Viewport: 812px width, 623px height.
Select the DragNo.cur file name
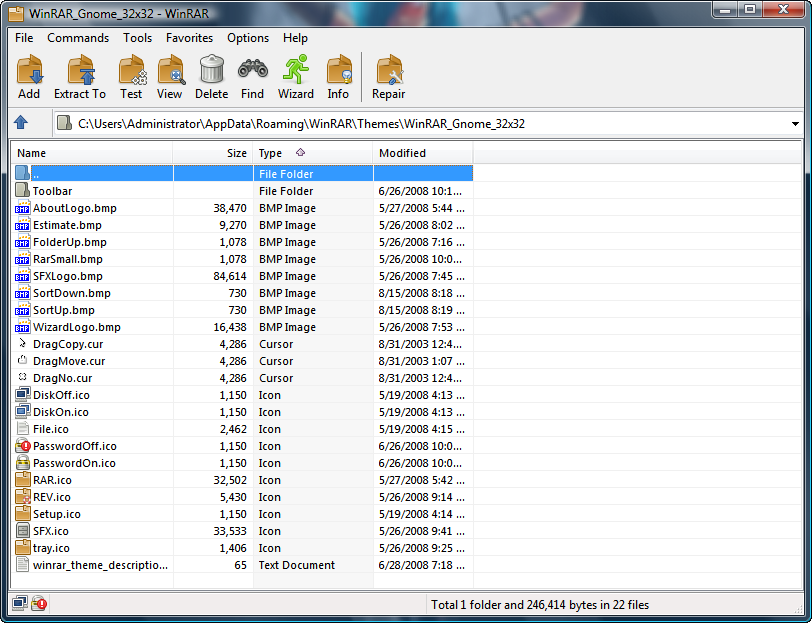tap(63, 379)
